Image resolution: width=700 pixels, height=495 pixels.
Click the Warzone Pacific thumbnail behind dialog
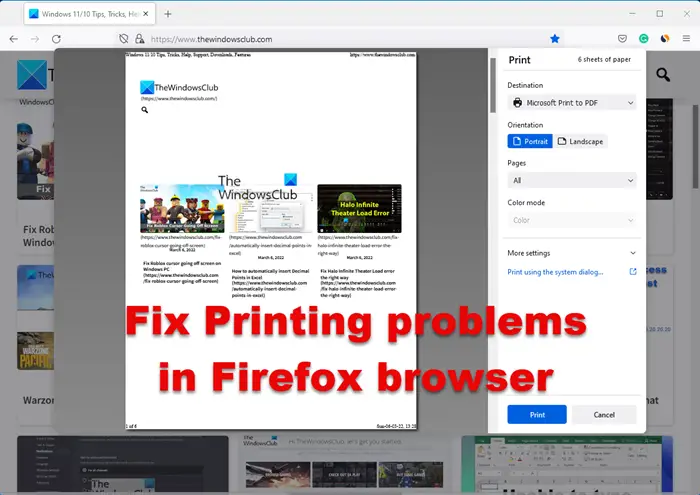(36, 351)
